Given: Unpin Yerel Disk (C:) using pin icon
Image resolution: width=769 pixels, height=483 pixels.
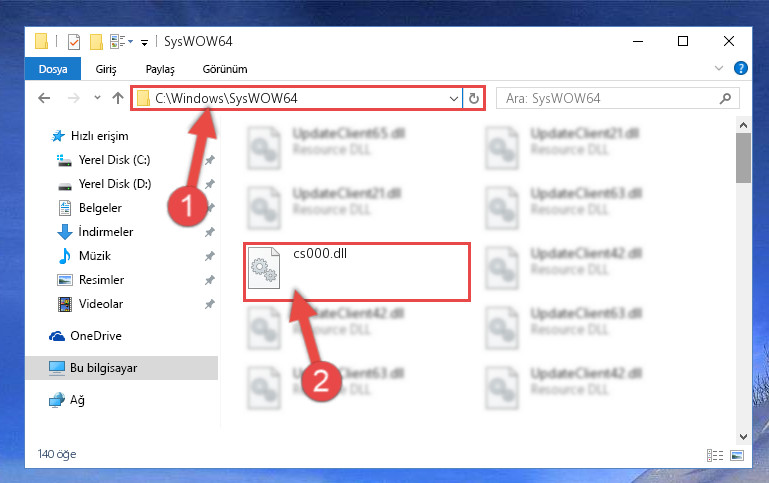Looking at the screenshot, I should pyautogui.click(x=210, y=160).
